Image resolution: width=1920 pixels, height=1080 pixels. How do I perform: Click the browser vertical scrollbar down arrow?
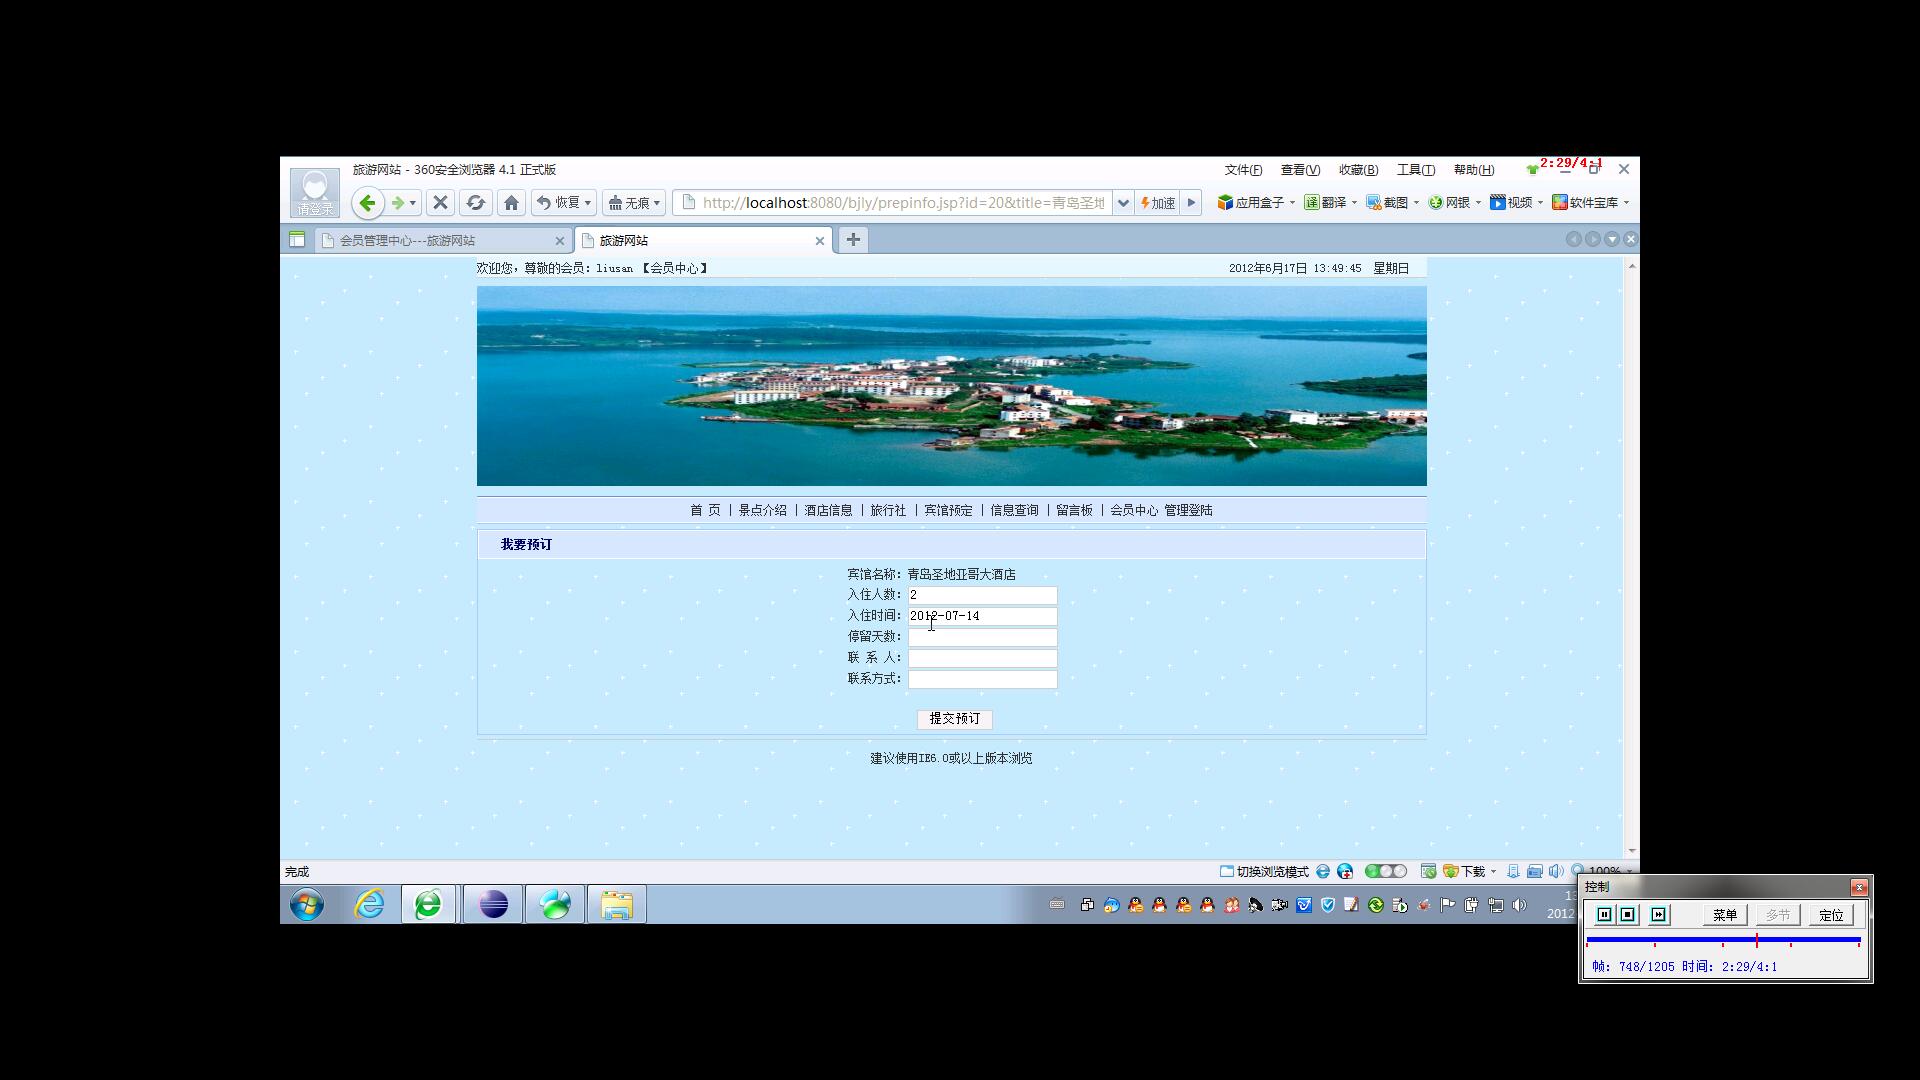coord(1632,851)
